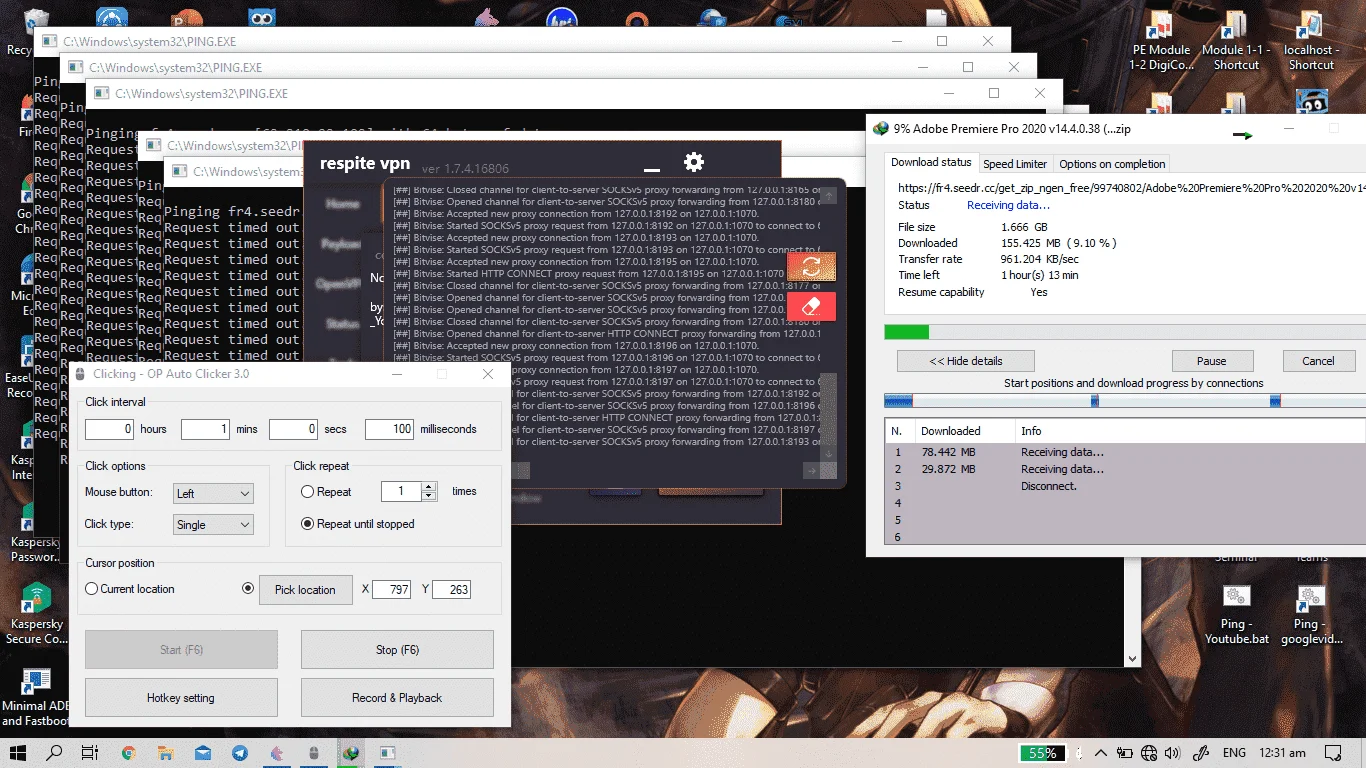Open respite vpn settings gear icon
This screenshot has width=1366, height=768.
693,162
